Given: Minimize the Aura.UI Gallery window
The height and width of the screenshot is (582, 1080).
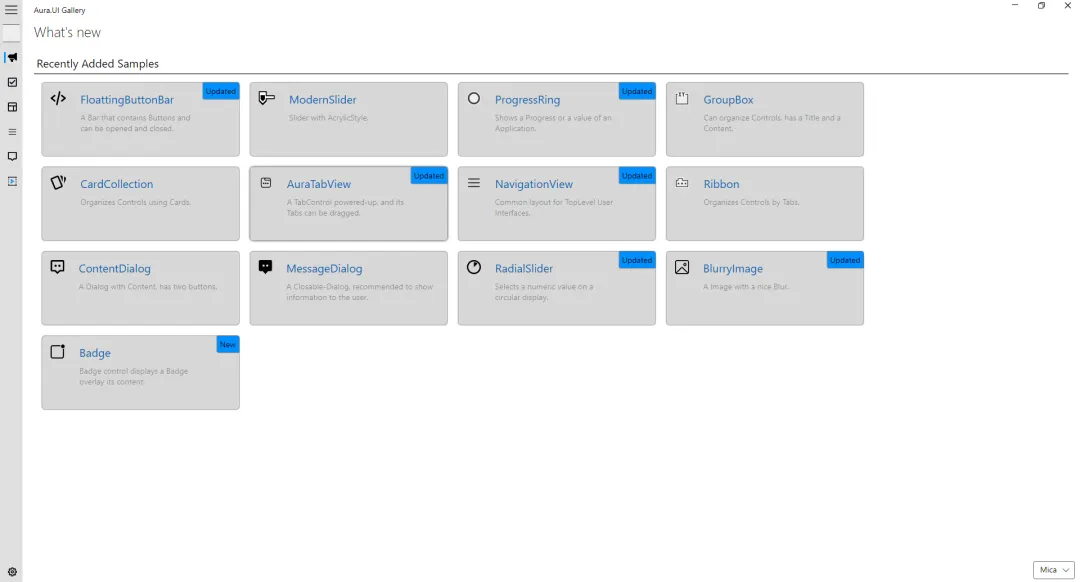Looking at the screenshot, I should (1015, 6).
